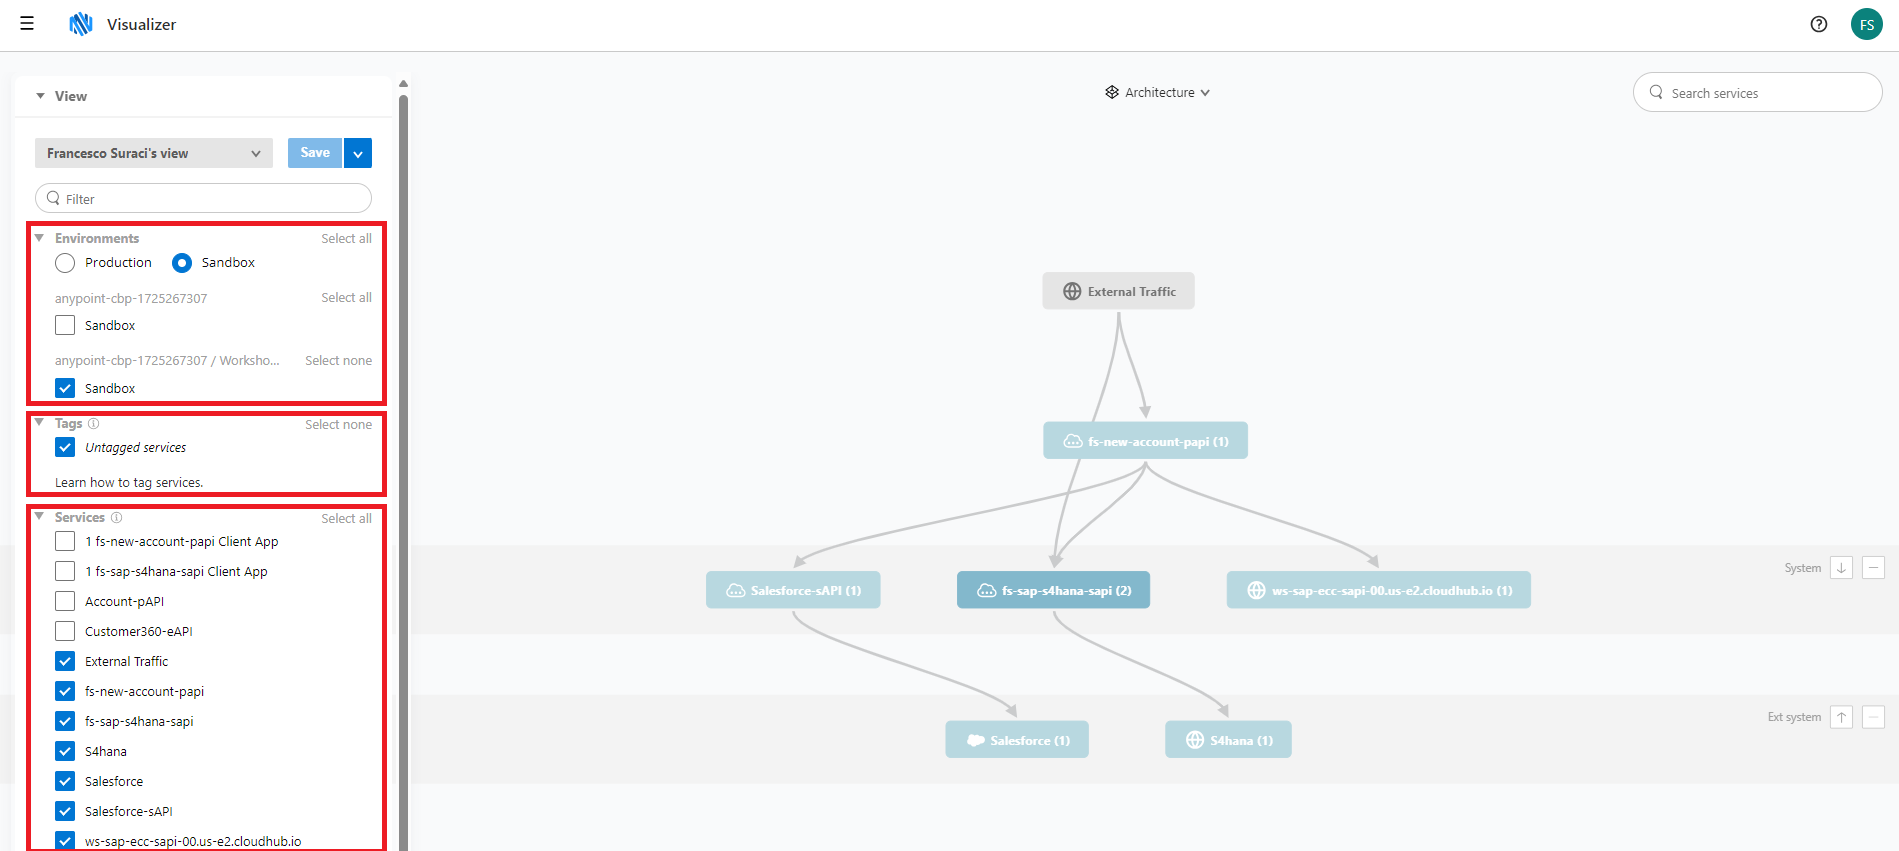1899x851 pixels.
Task: Select the Salesforce (1) node
Action: click(1017, 740)
